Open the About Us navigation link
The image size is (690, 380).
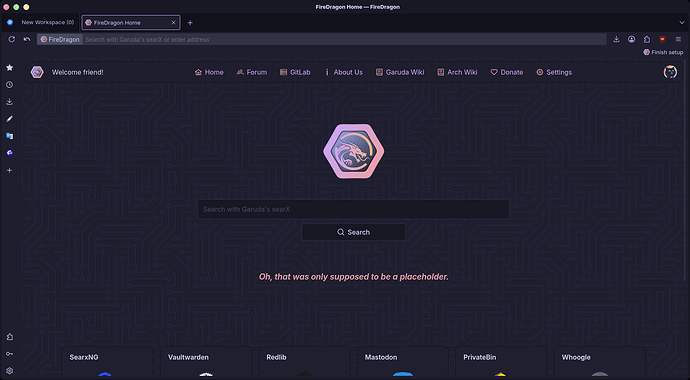(x=344, y=72)
